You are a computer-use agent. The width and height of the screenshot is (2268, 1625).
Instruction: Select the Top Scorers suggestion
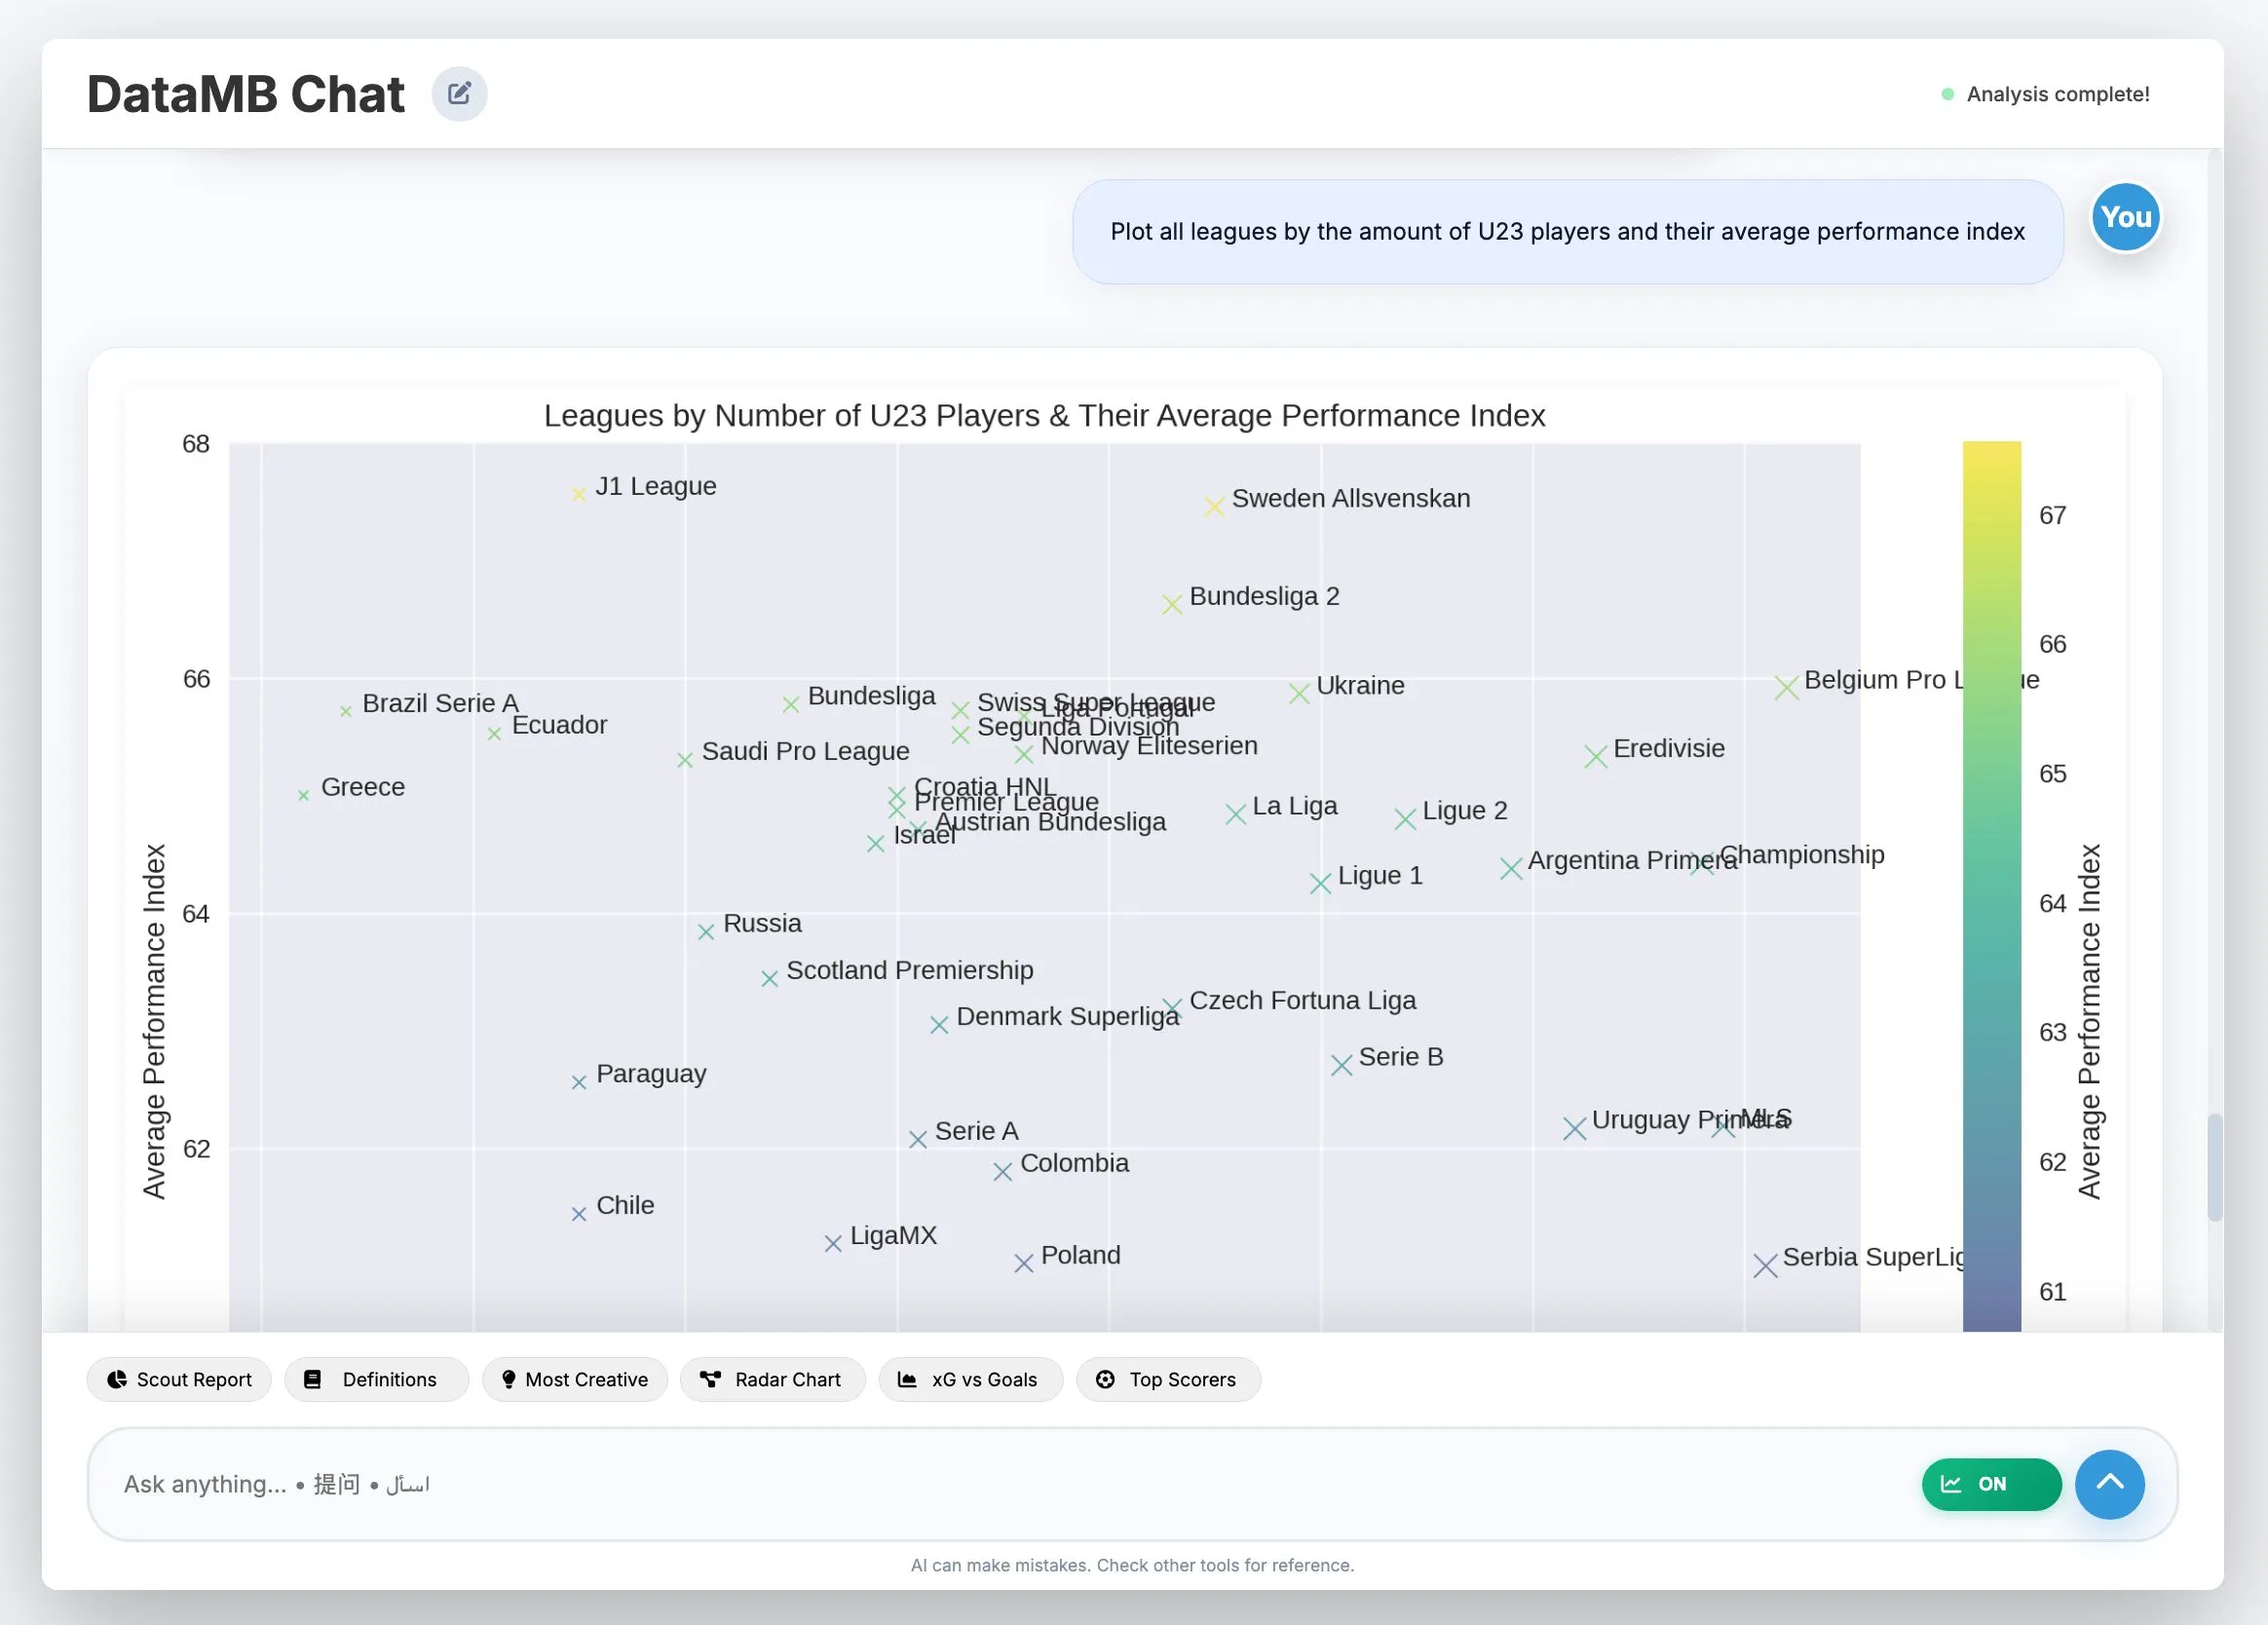1168,1380
